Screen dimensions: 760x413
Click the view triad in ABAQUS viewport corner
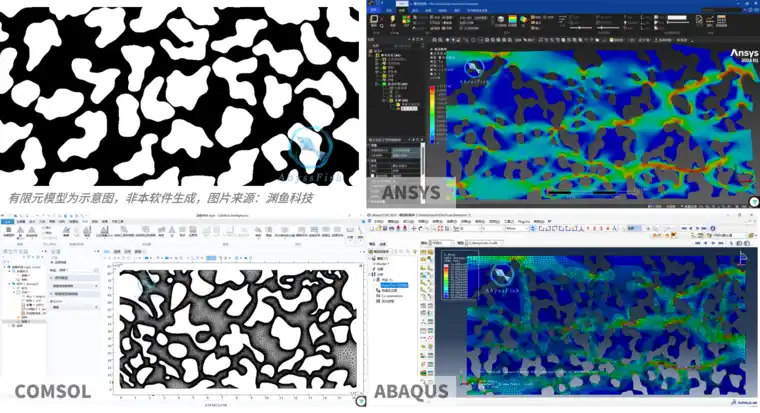pyautogui.click(x=743, y=257)
